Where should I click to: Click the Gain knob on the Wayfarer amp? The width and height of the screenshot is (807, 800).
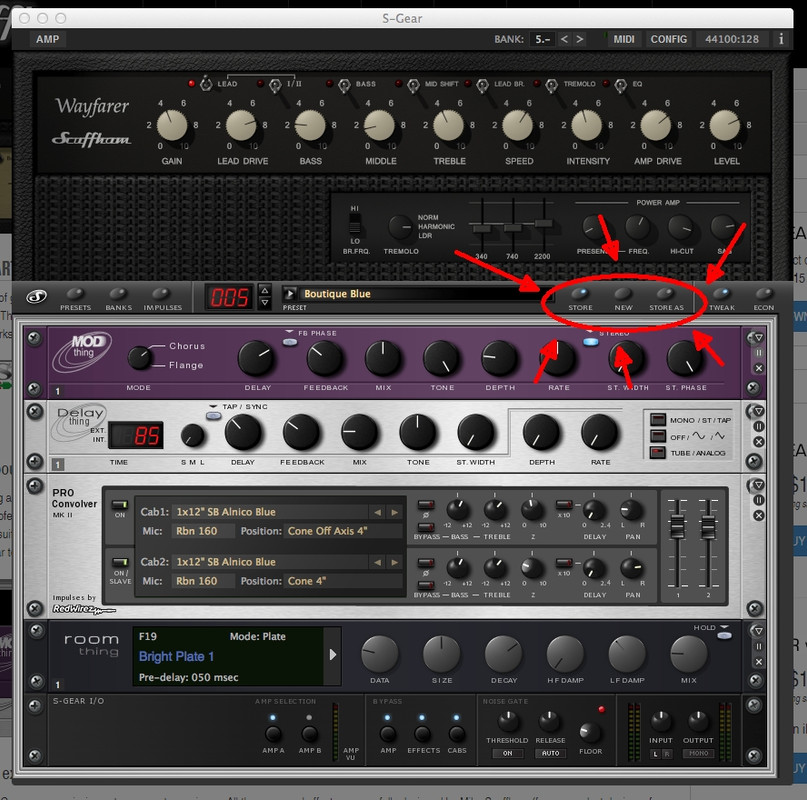click(x=172, y=126)
